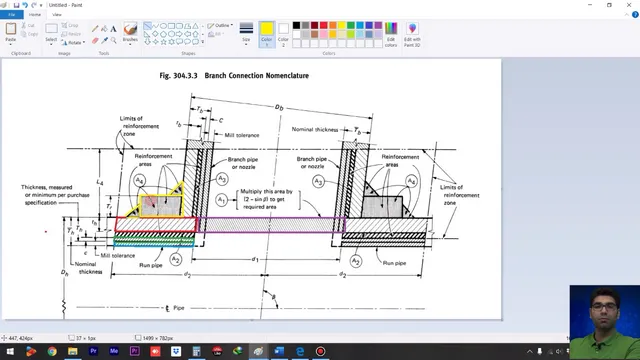640x360 pixels.
Task: Select the Pencil tool
Action: click(x=95, y=29)
